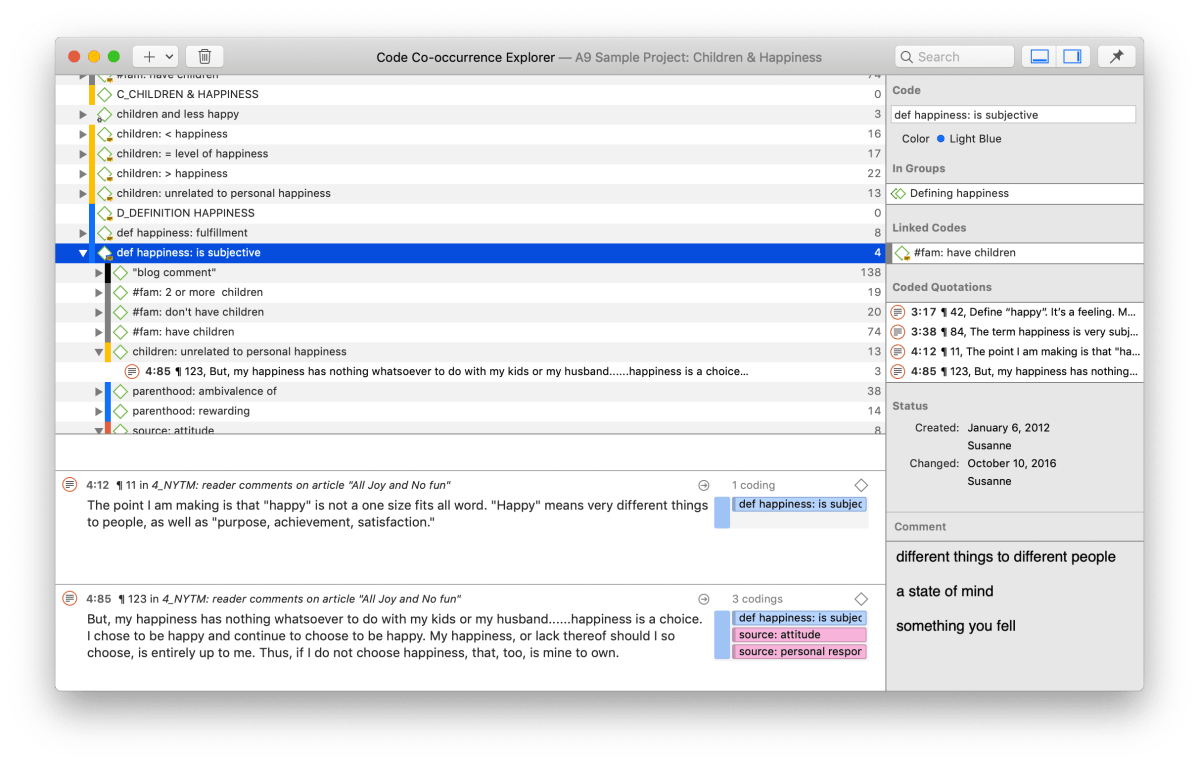
Task: Click the Defining happiness group icon
Action: (898, 193)
